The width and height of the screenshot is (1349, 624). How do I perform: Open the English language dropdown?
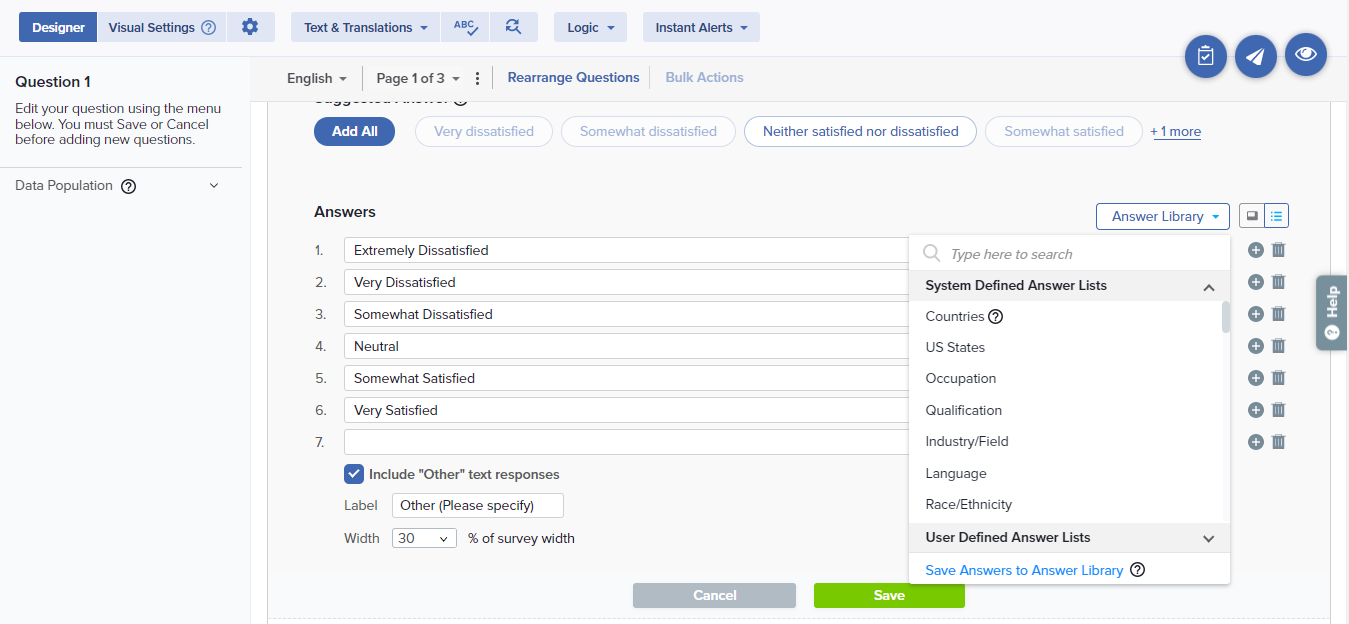316,78
